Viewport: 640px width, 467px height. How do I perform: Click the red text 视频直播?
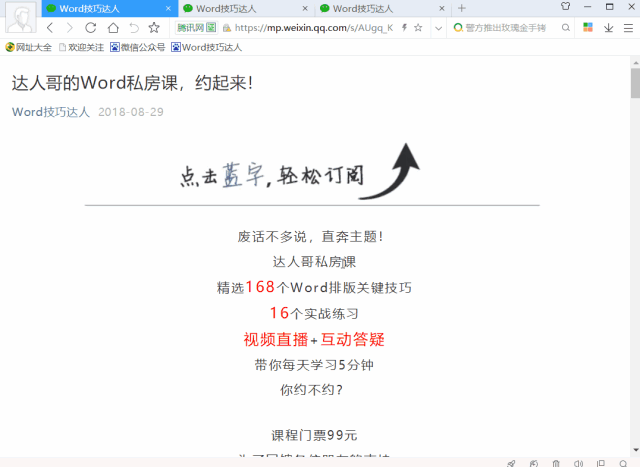click(276, 340)
